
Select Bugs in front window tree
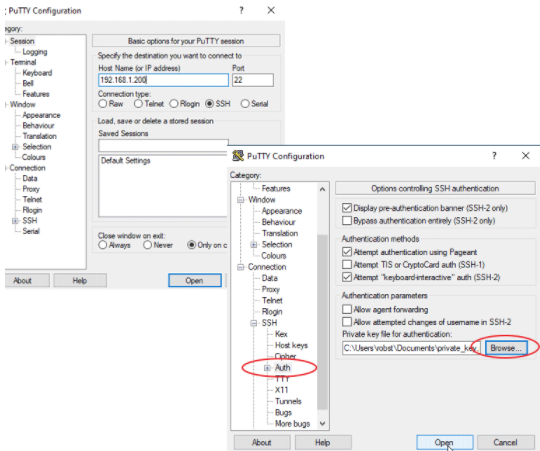[283, 412]
